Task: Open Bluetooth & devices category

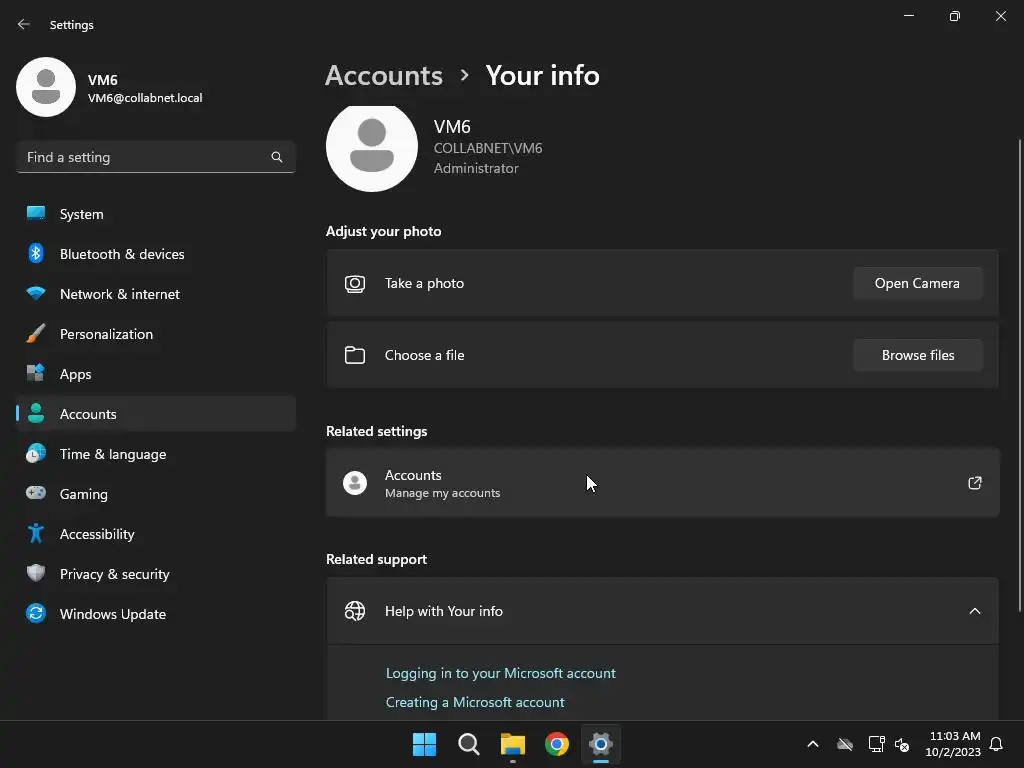Action: click(155, 254)
